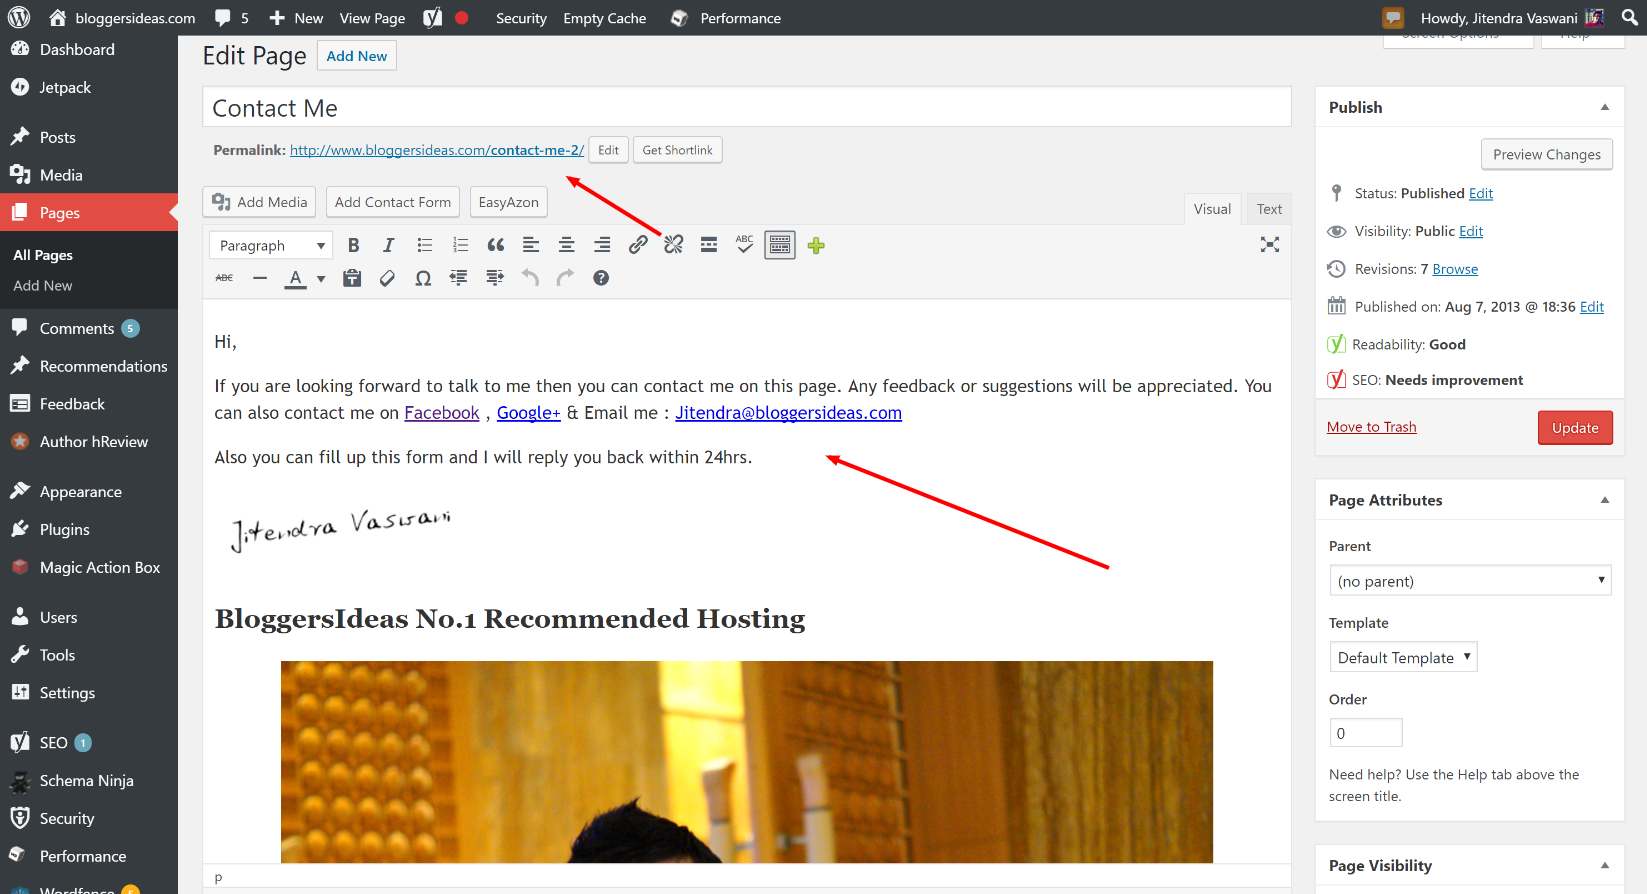Open the WordPress logo menu
The width and height of the screenshot is (1647, 894).
(19, 17)
